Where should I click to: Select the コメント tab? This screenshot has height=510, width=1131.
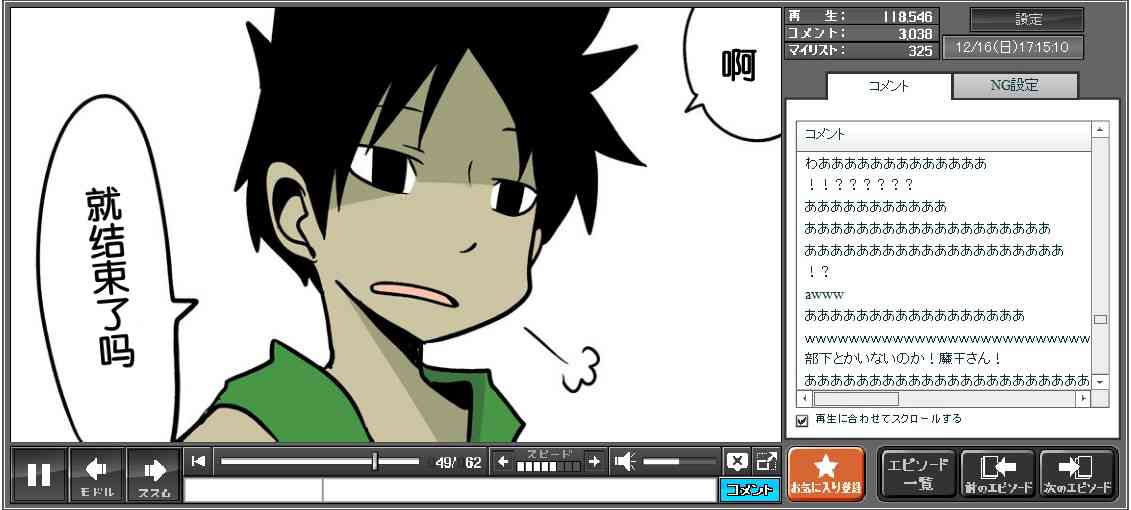[887, 86]
